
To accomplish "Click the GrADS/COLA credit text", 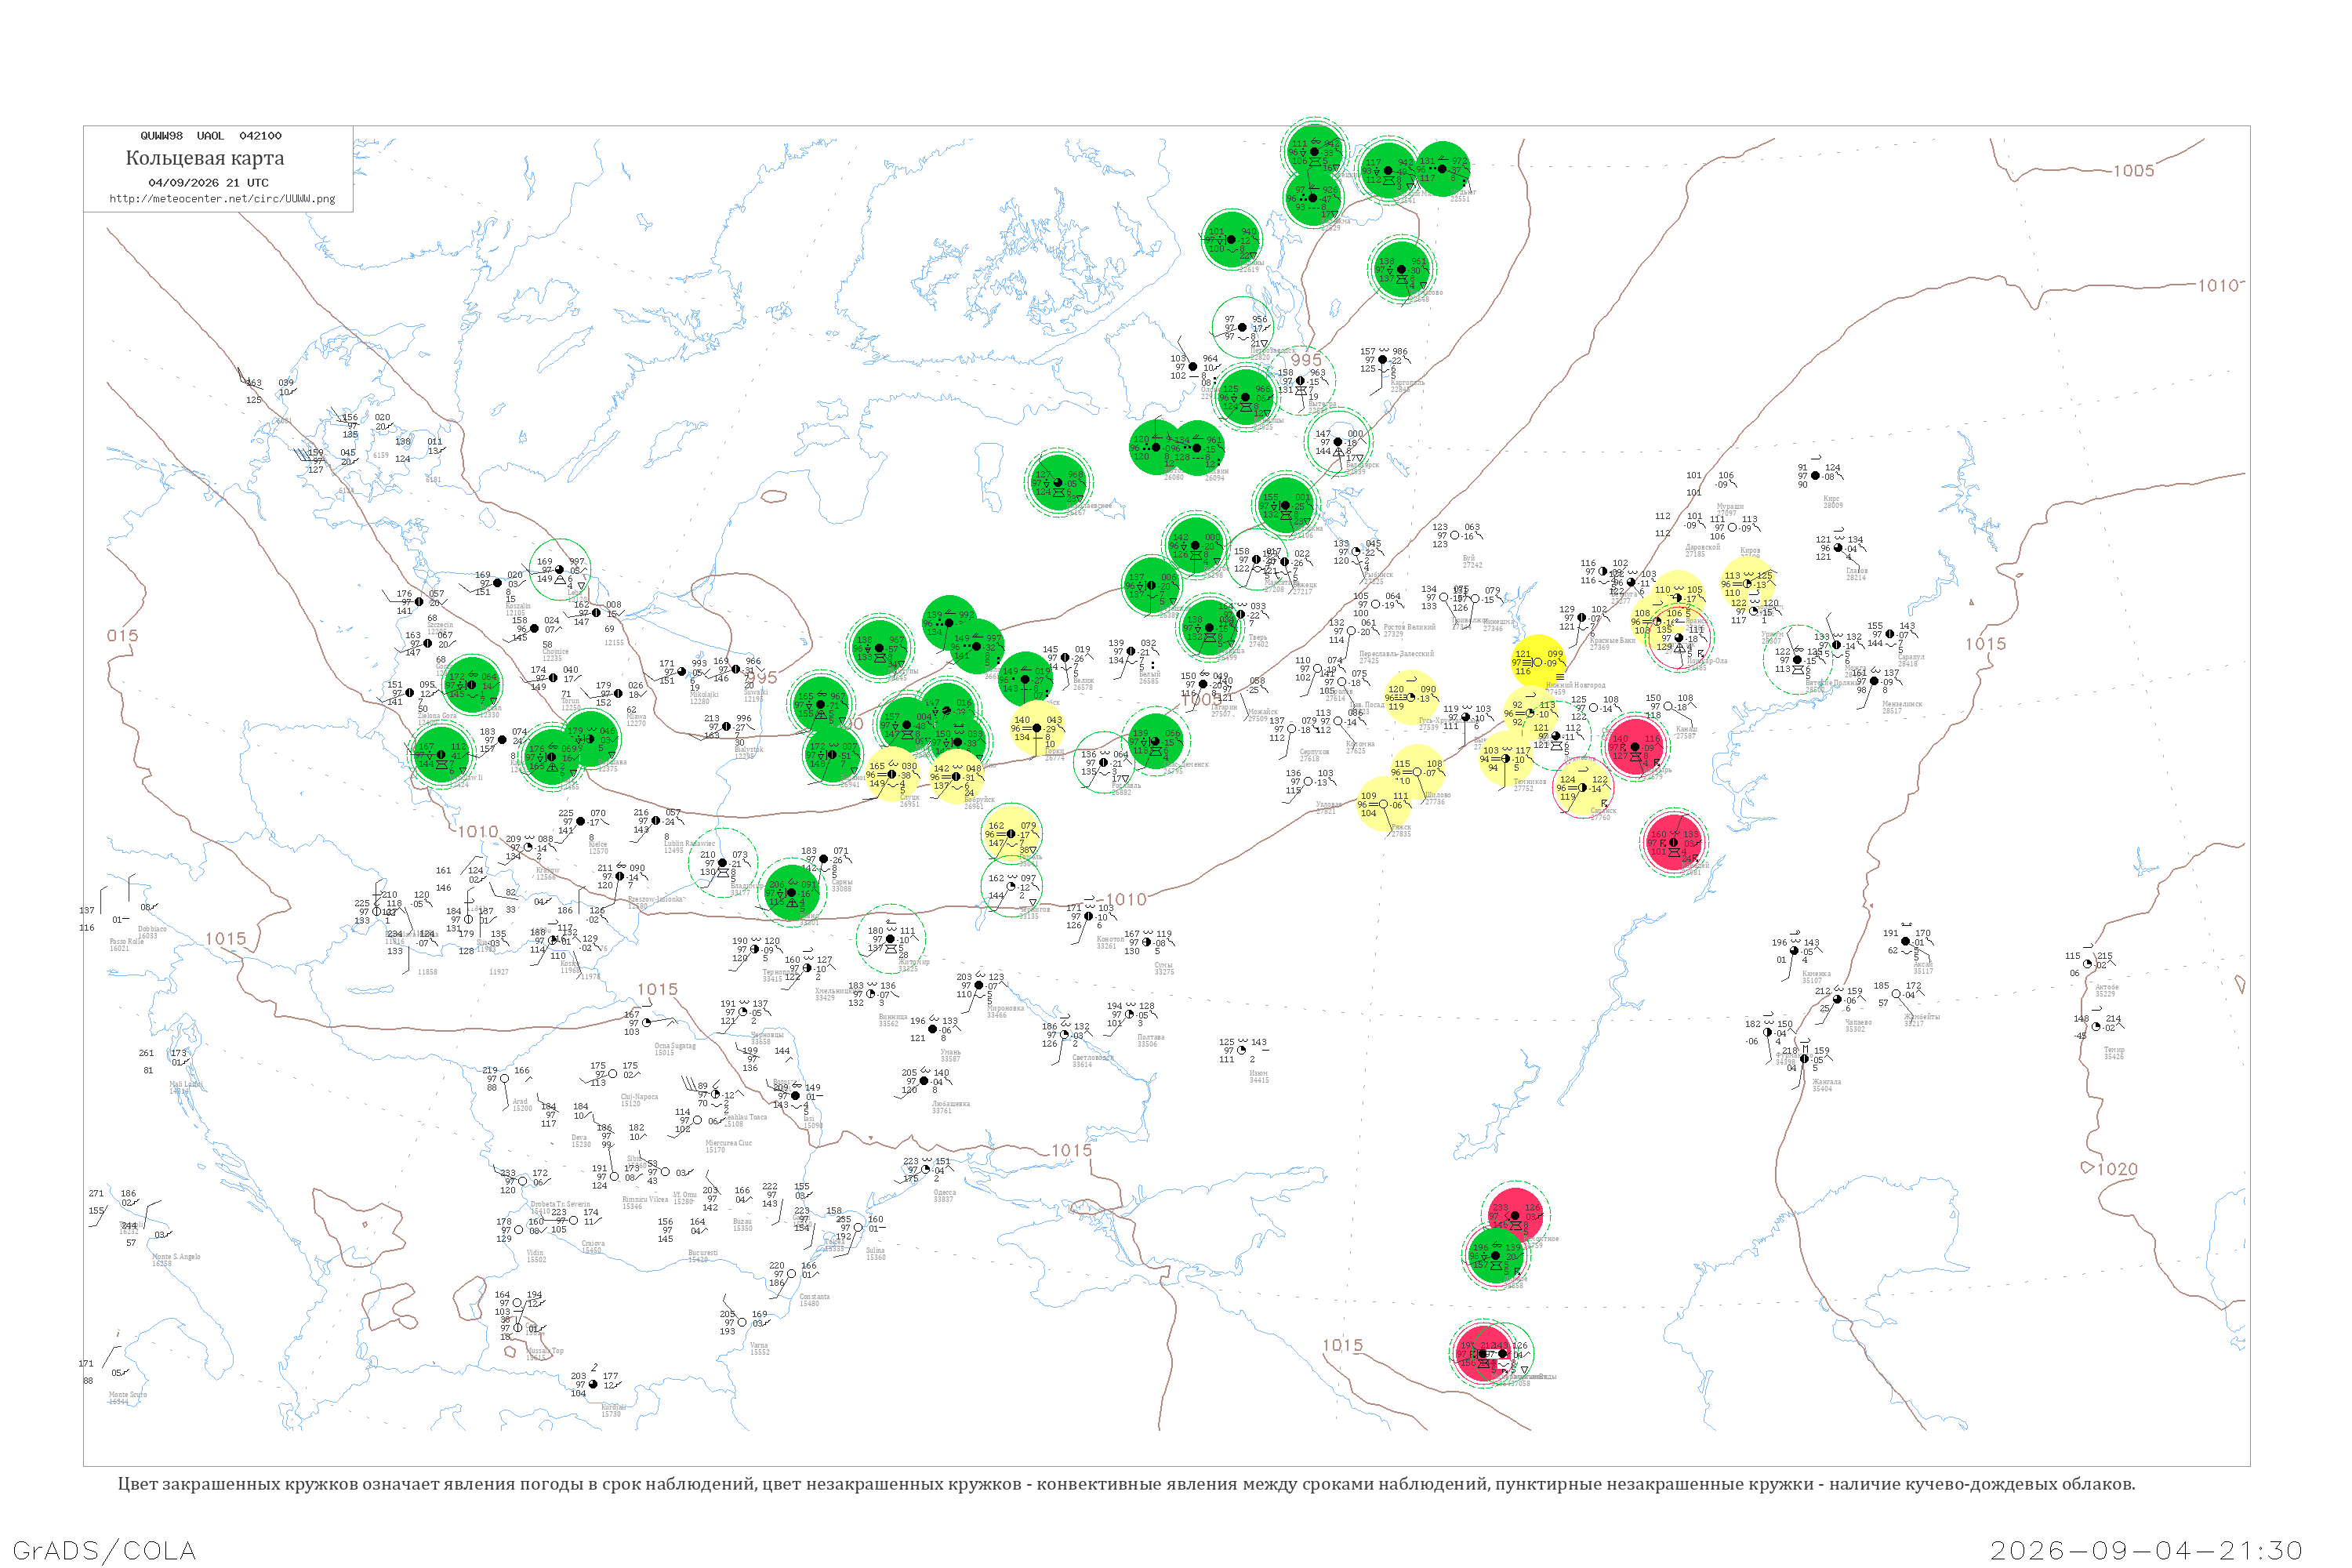I will (x=104, y=1550).
